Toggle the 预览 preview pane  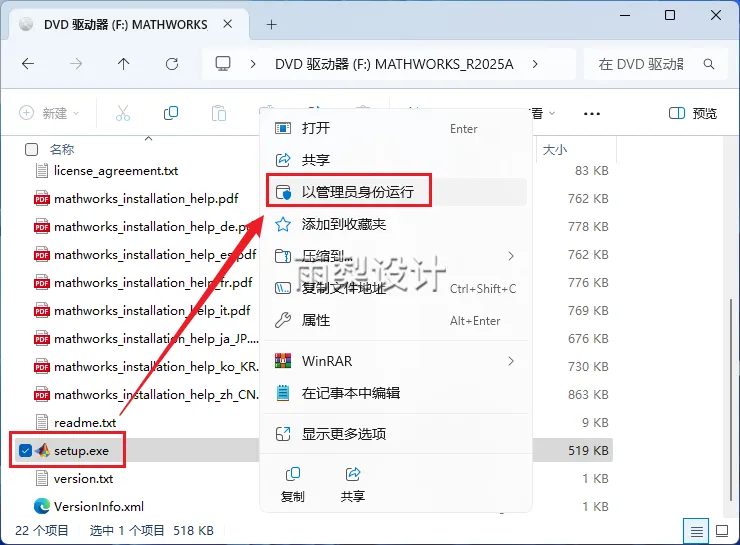point(693,113)
